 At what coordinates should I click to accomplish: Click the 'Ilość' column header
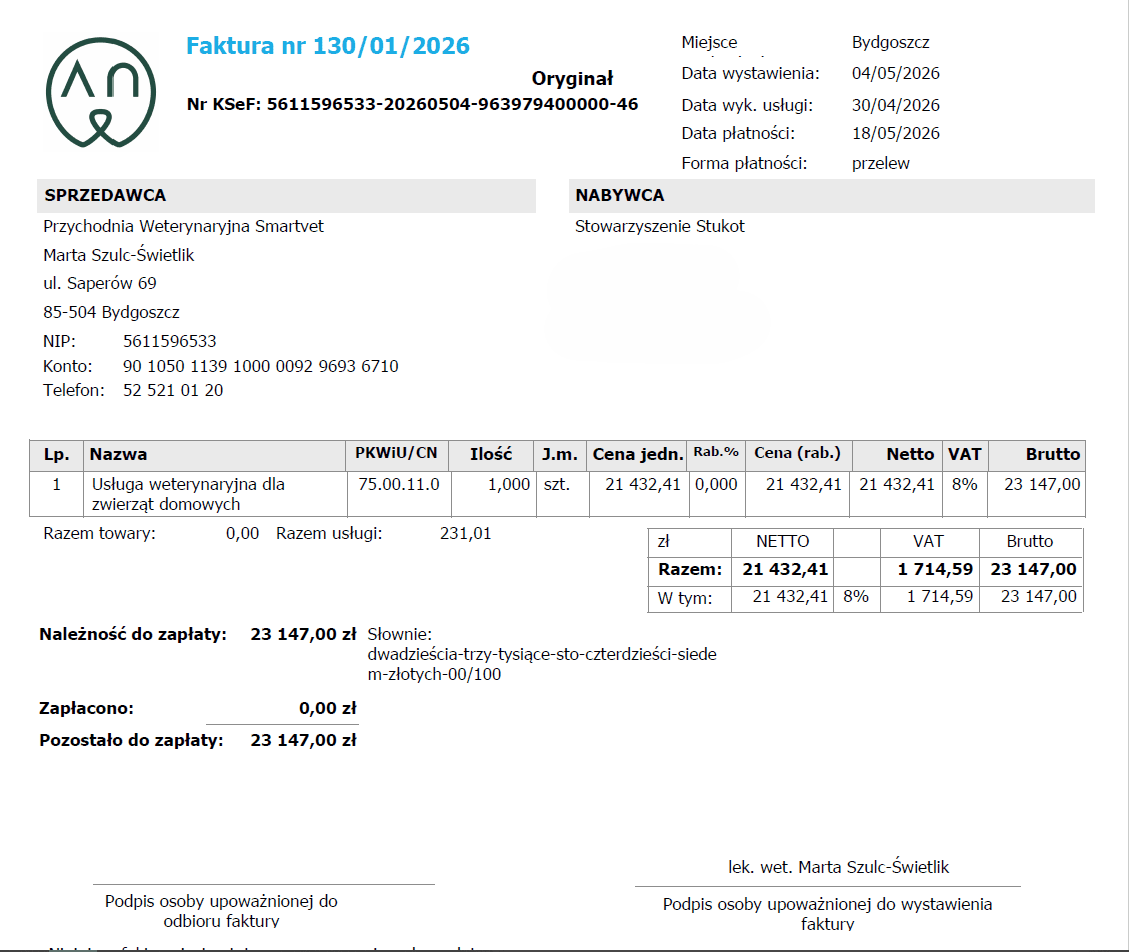tap(491, 454)
